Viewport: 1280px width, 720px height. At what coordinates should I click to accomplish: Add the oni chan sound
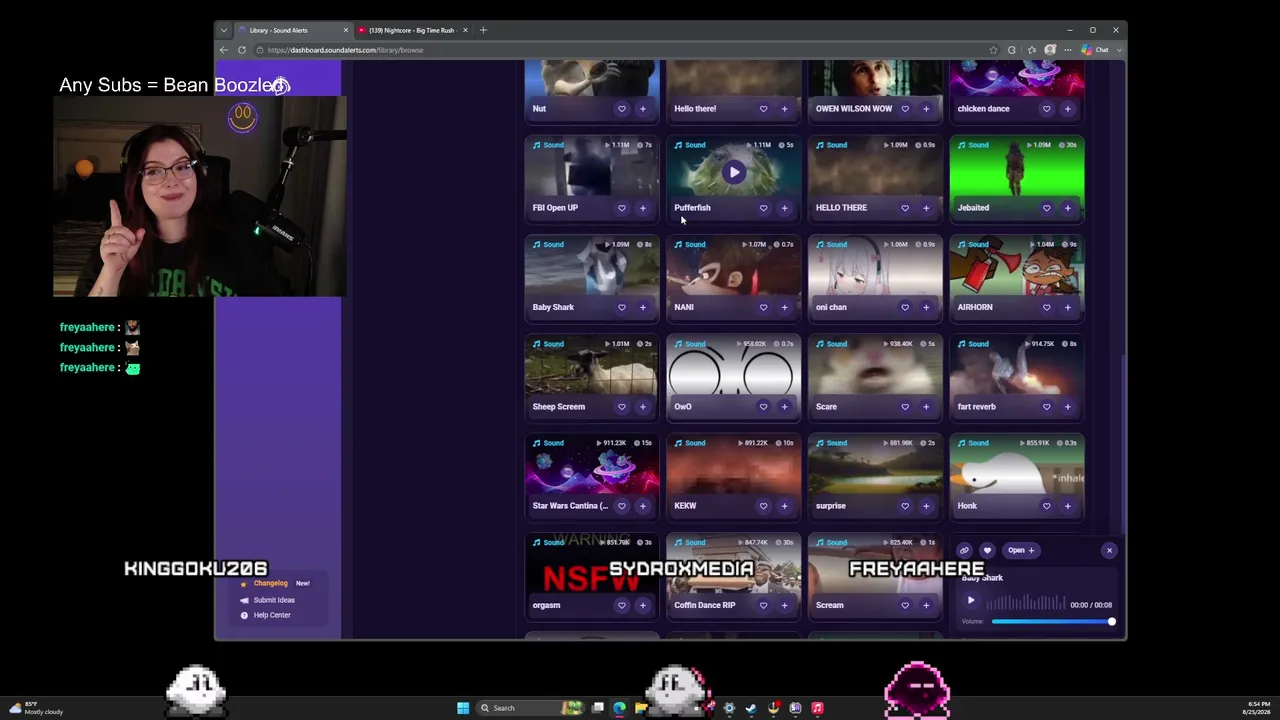[926, 307]
